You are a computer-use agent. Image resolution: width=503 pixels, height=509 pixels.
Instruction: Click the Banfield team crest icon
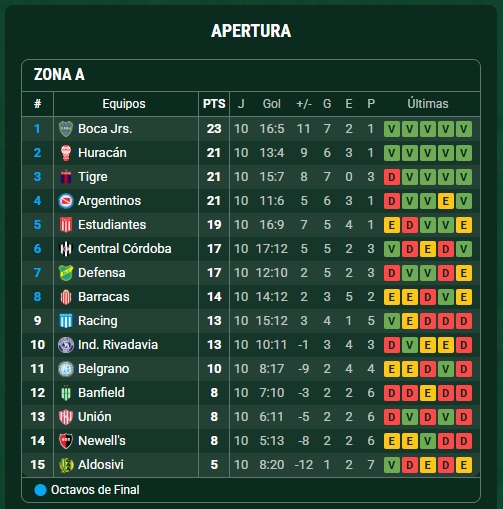coord(66,393)
